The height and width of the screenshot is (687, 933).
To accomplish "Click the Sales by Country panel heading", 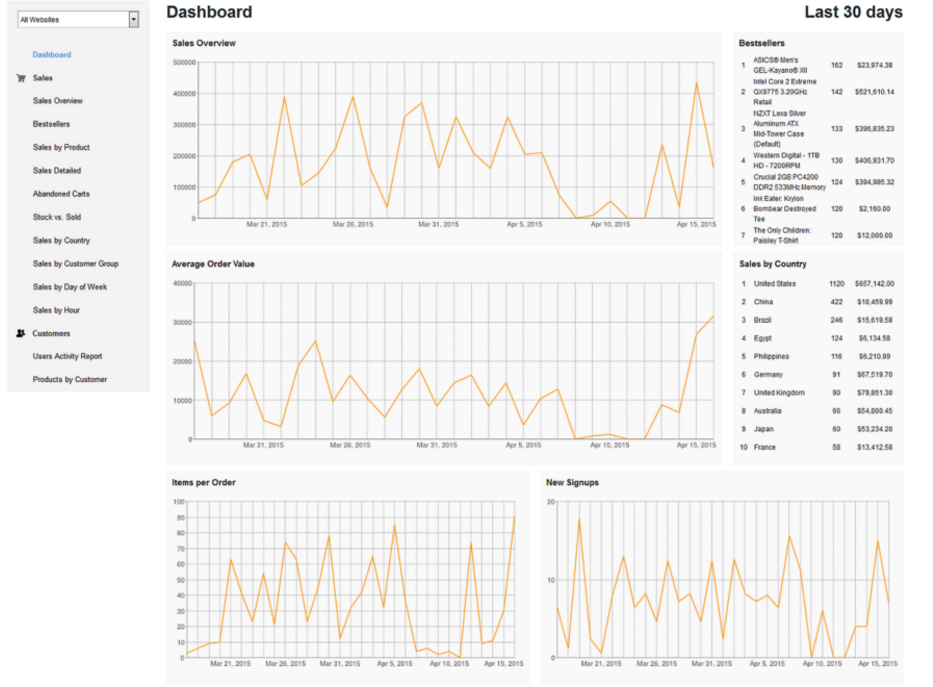I will [773, 263].
